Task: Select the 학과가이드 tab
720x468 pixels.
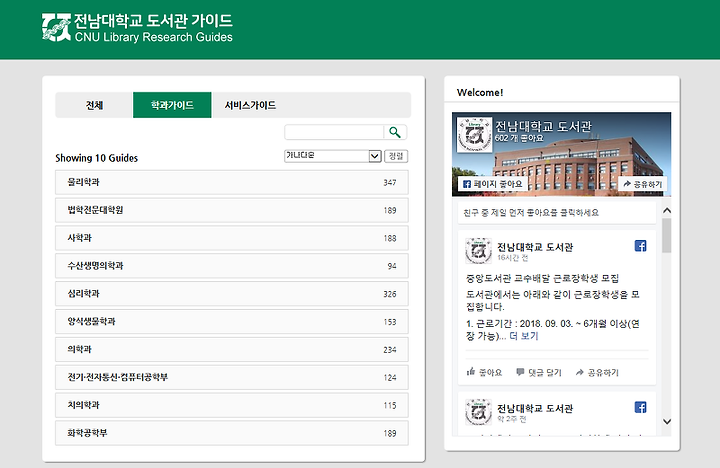Action: pyautogui.click(x=172, y=105)
